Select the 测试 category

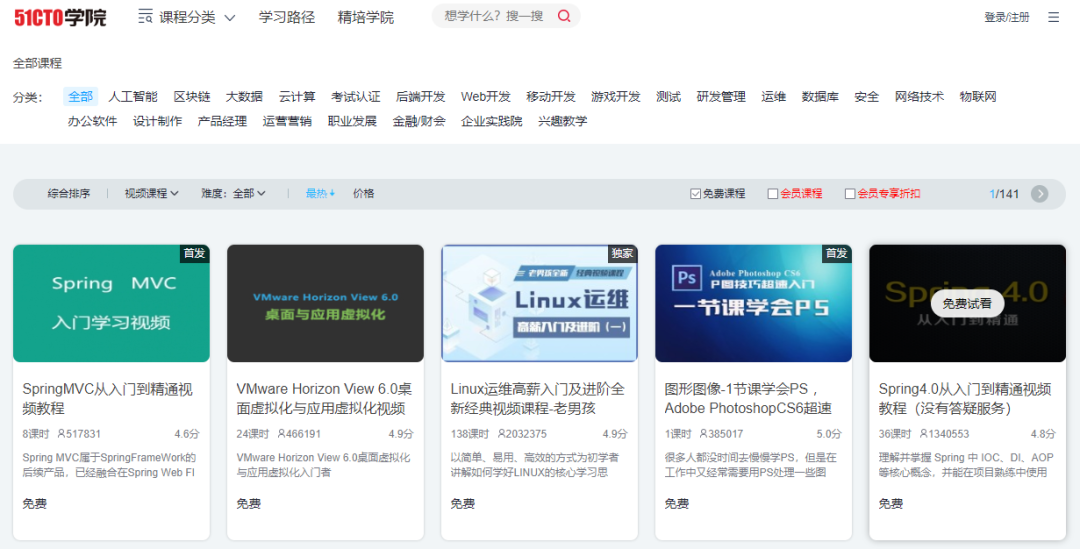(668, 96)
